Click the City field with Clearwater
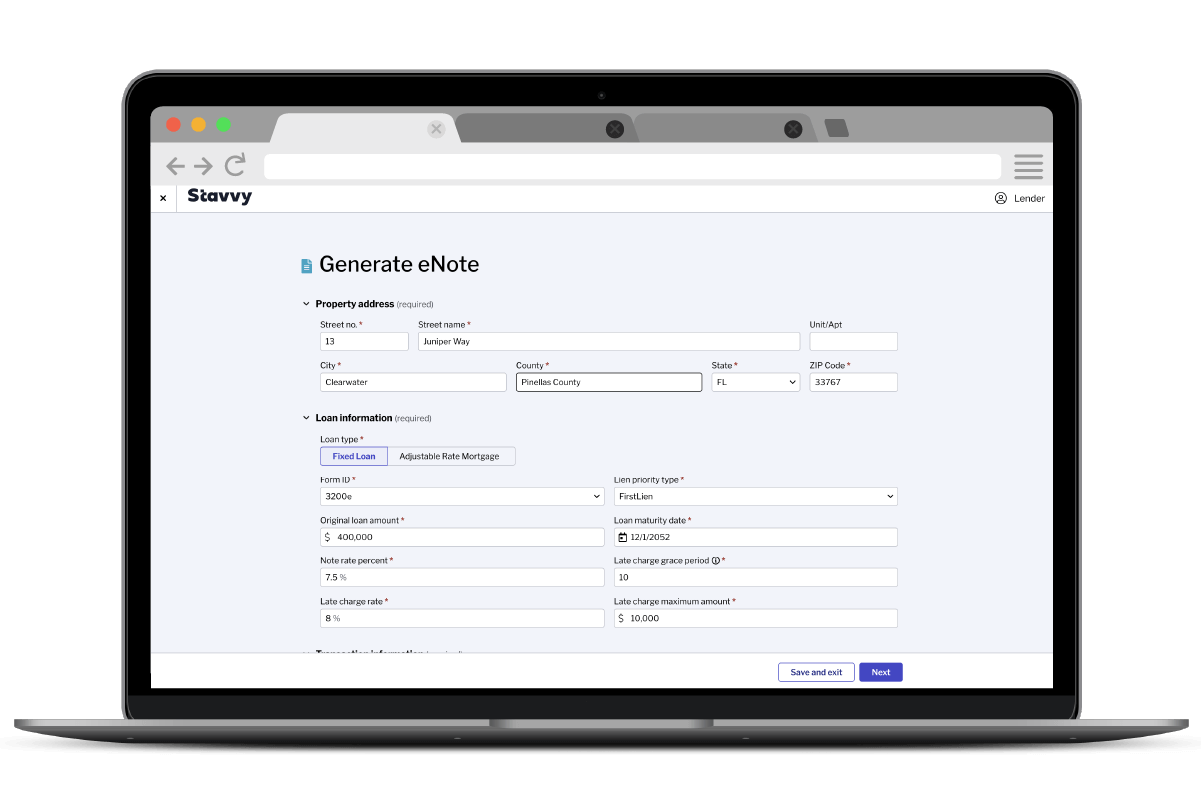 (413, 382)
